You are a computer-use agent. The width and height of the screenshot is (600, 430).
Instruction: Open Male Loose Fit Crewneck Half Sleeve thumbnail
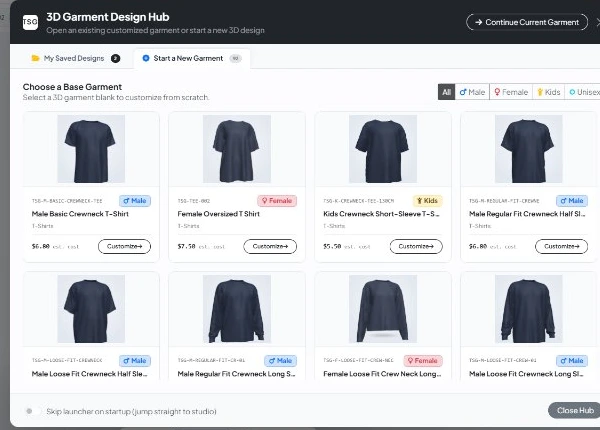(91, 309)
